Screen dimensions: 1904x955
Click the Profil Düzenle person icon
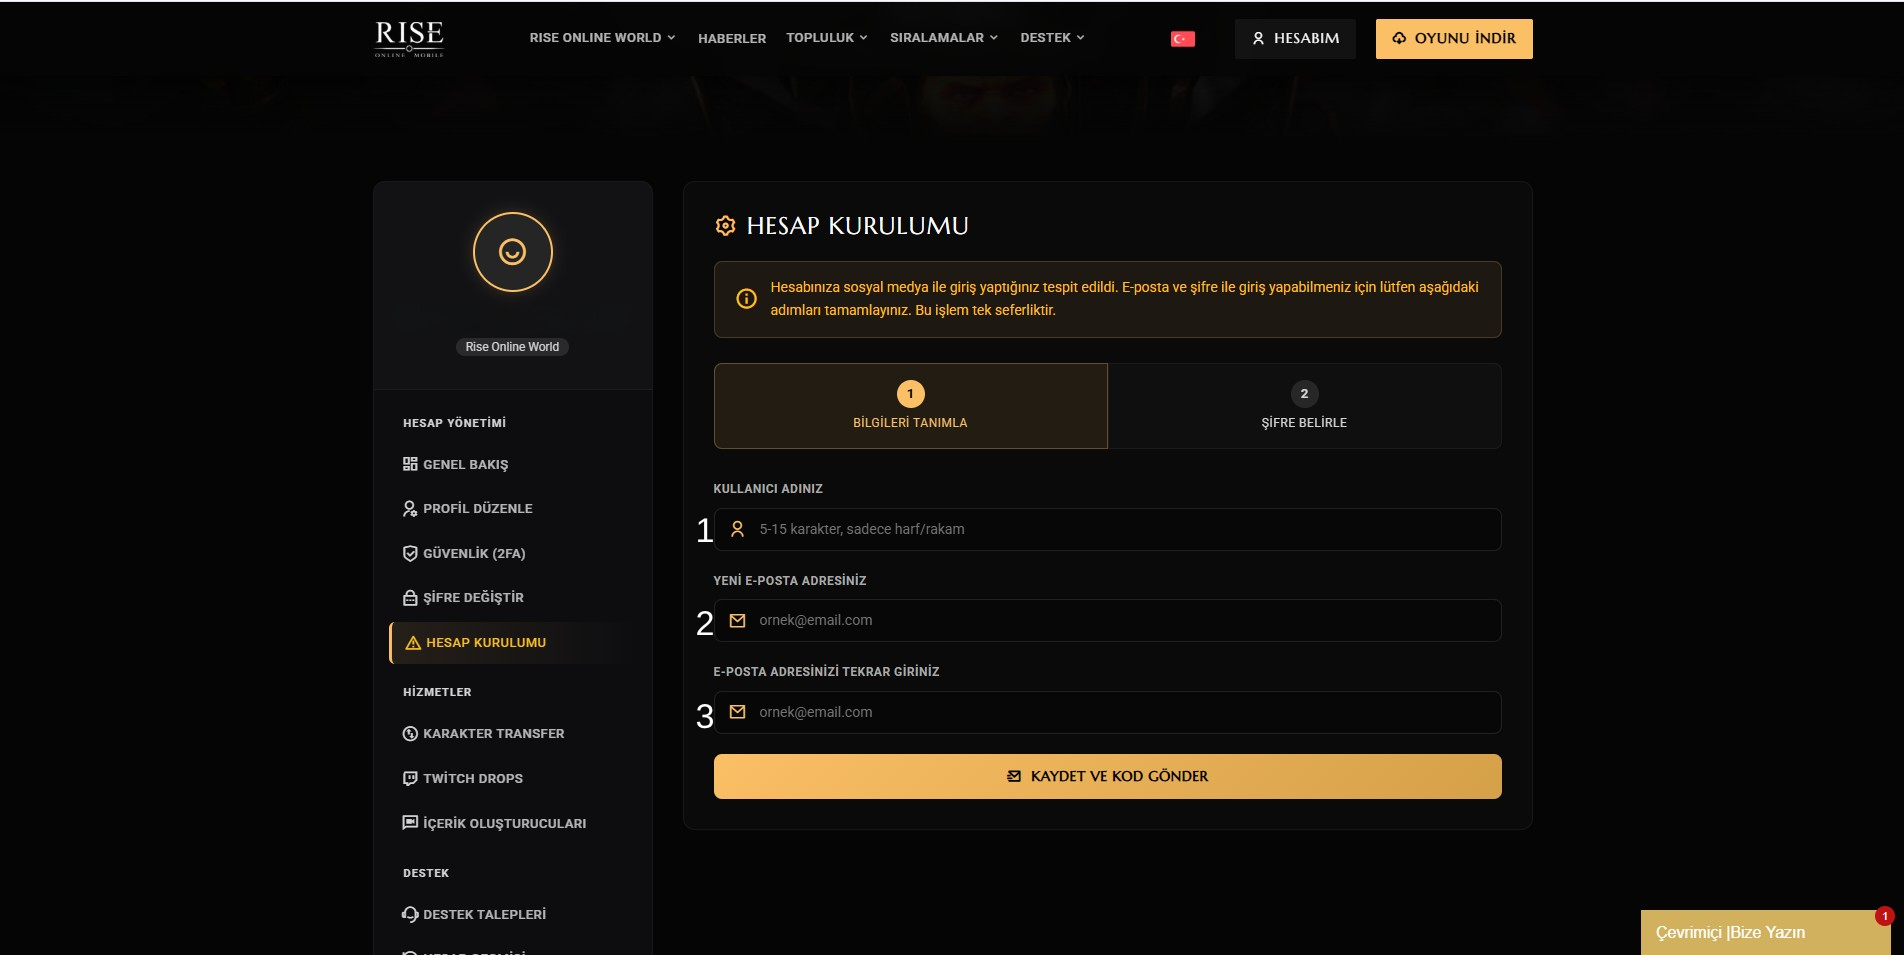[x=410, y=508]
